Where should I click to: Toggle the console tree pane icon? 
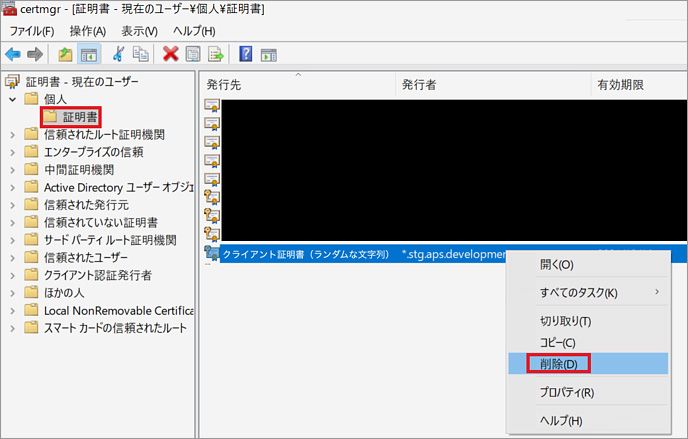89,55
